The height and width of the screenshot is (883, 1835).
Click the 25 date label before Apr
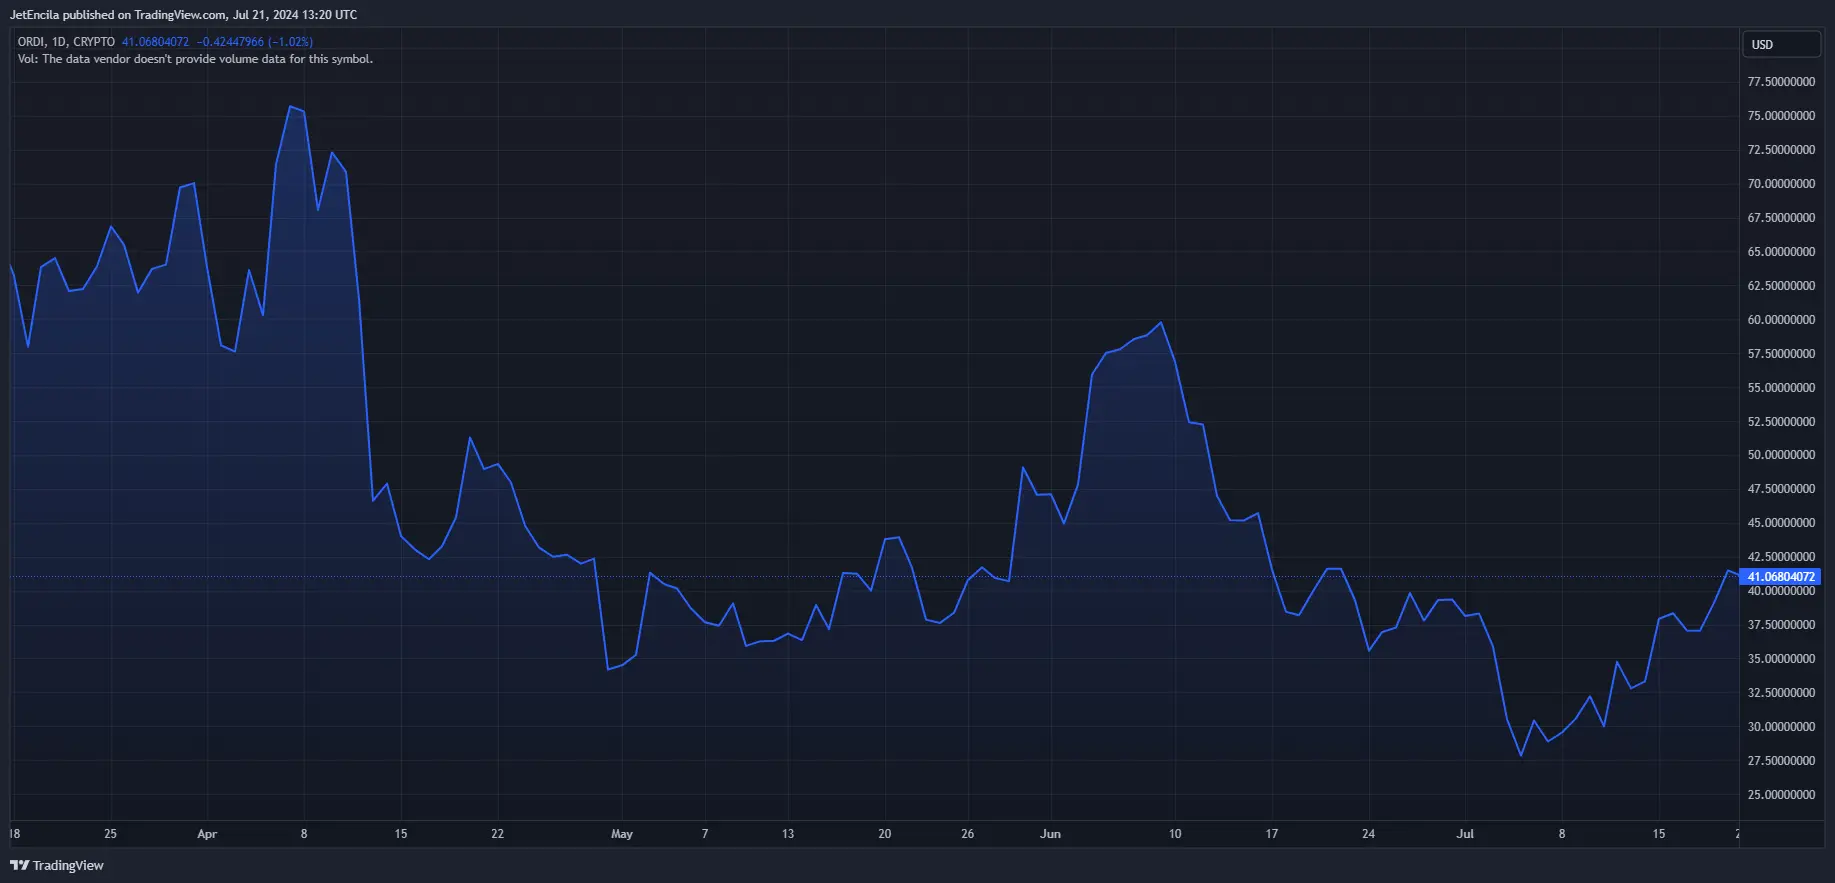click(110, 834)
